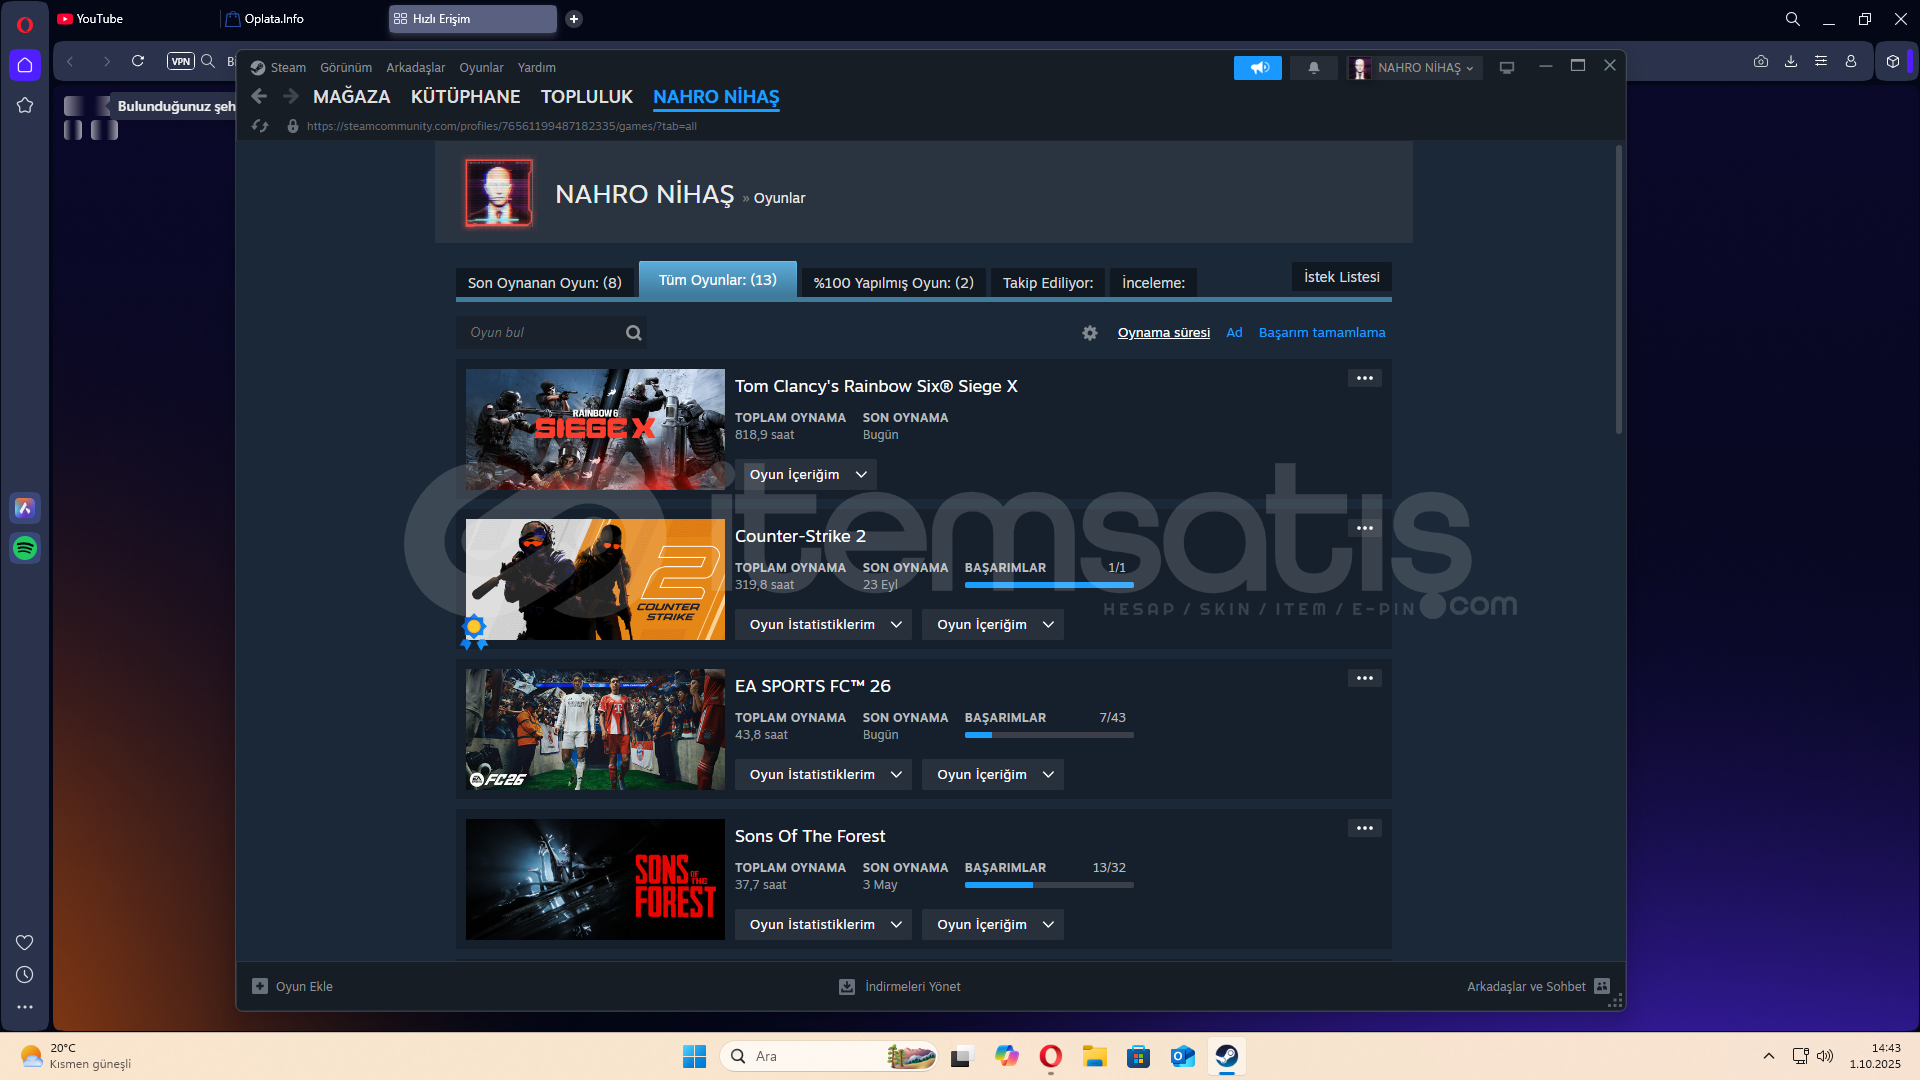
Task: Click the games list settings gear icon
Action: tap(1090, 333)
